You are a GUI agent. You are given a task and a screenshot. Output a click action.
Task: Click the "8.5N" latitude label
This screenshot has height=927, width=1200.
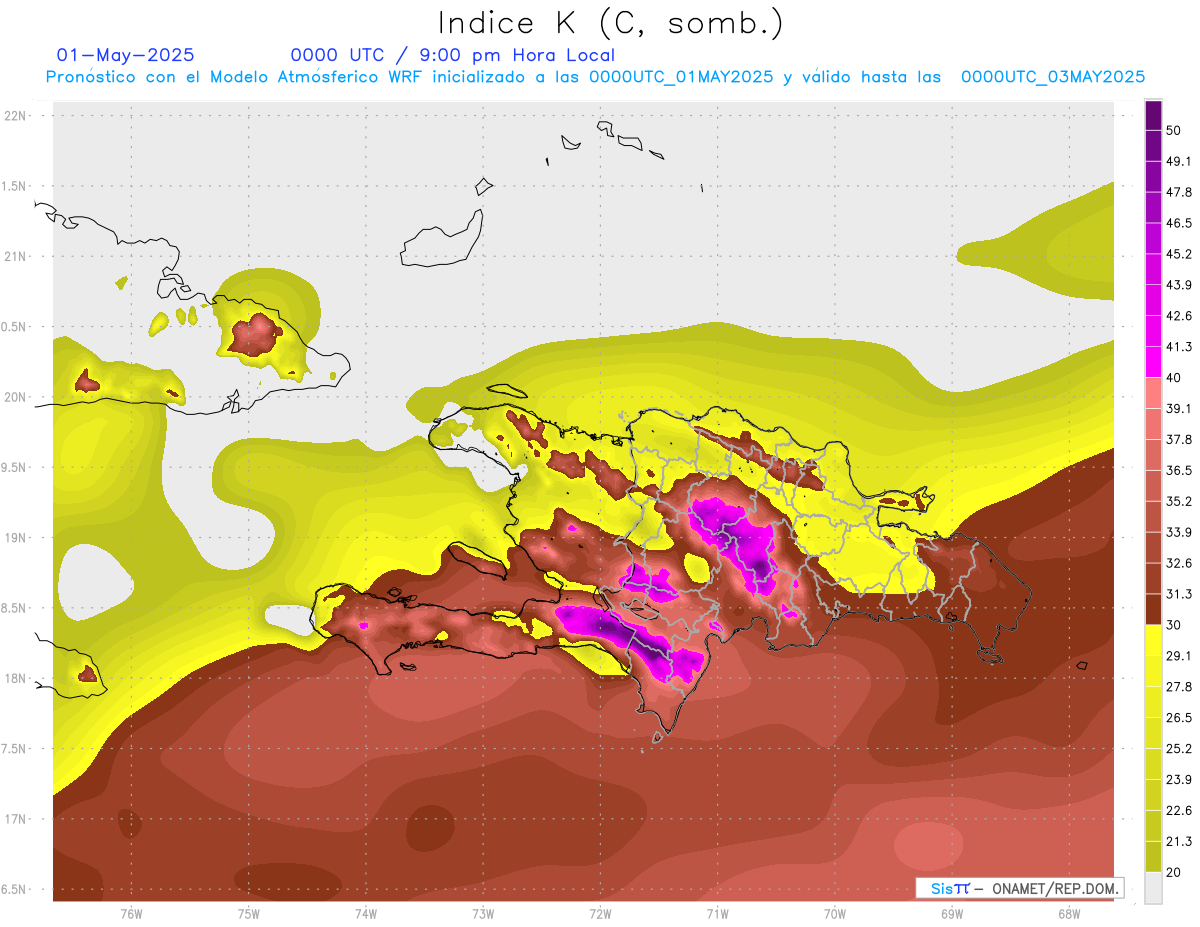[15, 608]
